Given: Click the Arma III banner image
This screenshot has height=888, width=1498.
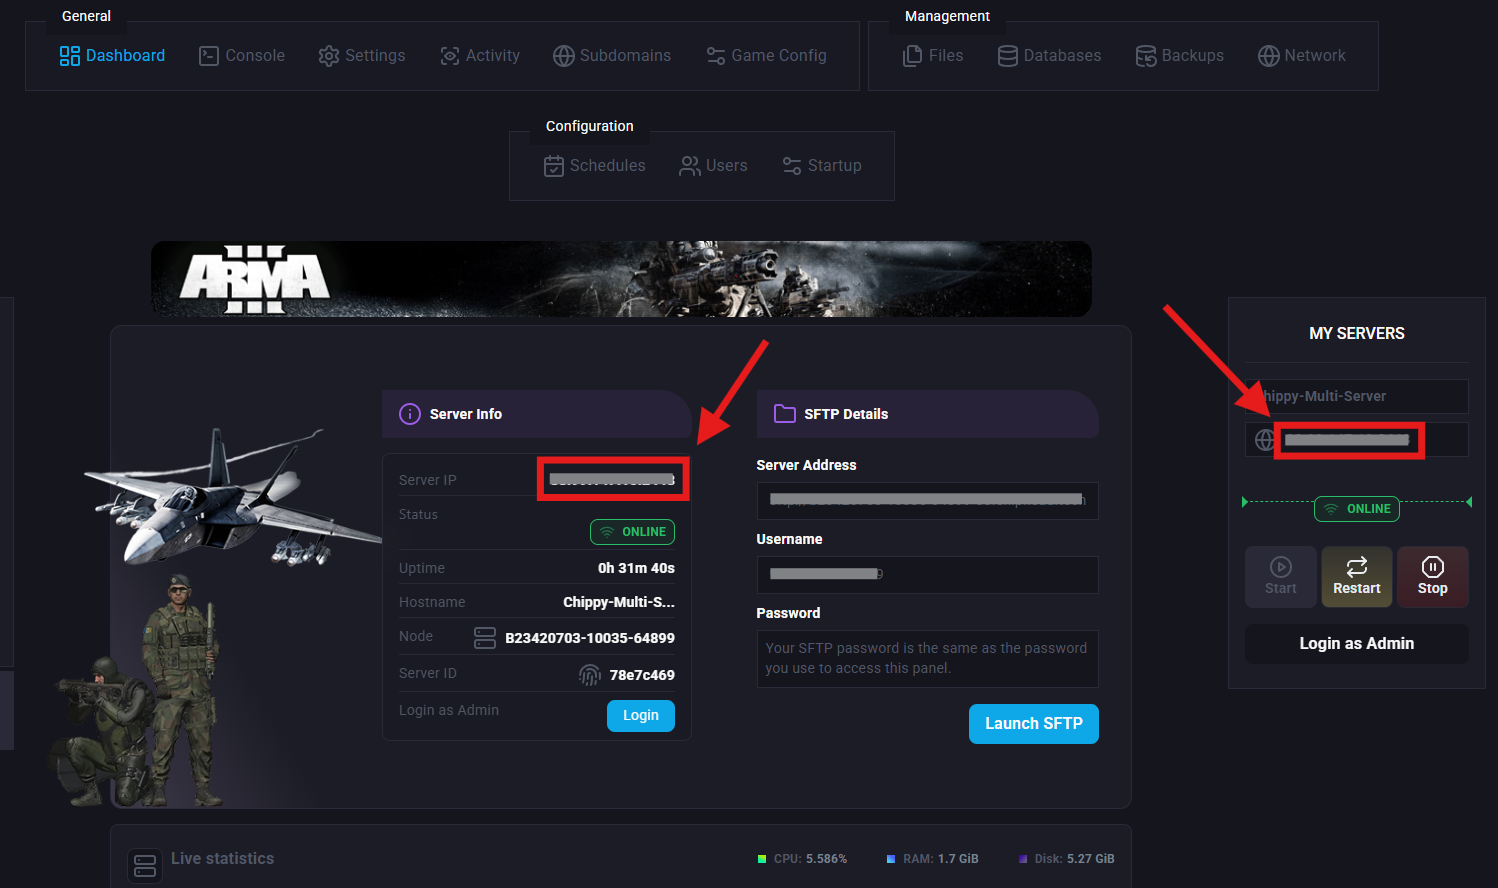Looking at the screenshot, I should click(621, 279).
